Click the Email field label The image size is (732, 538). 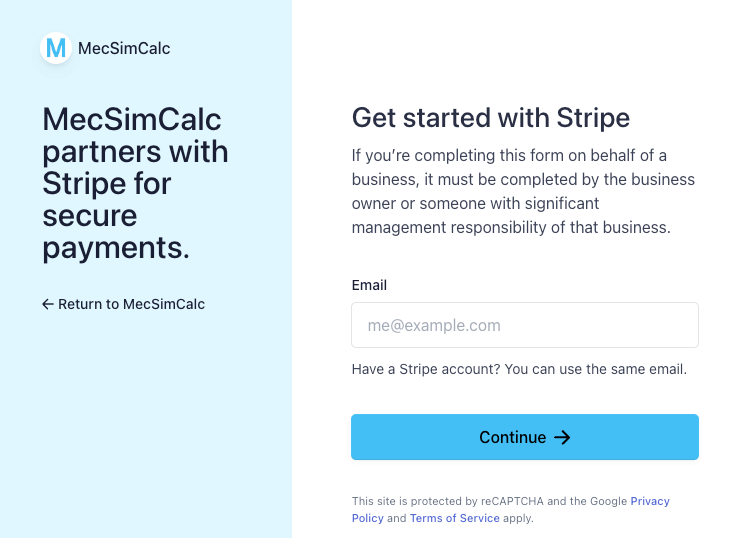click(369, 285)
